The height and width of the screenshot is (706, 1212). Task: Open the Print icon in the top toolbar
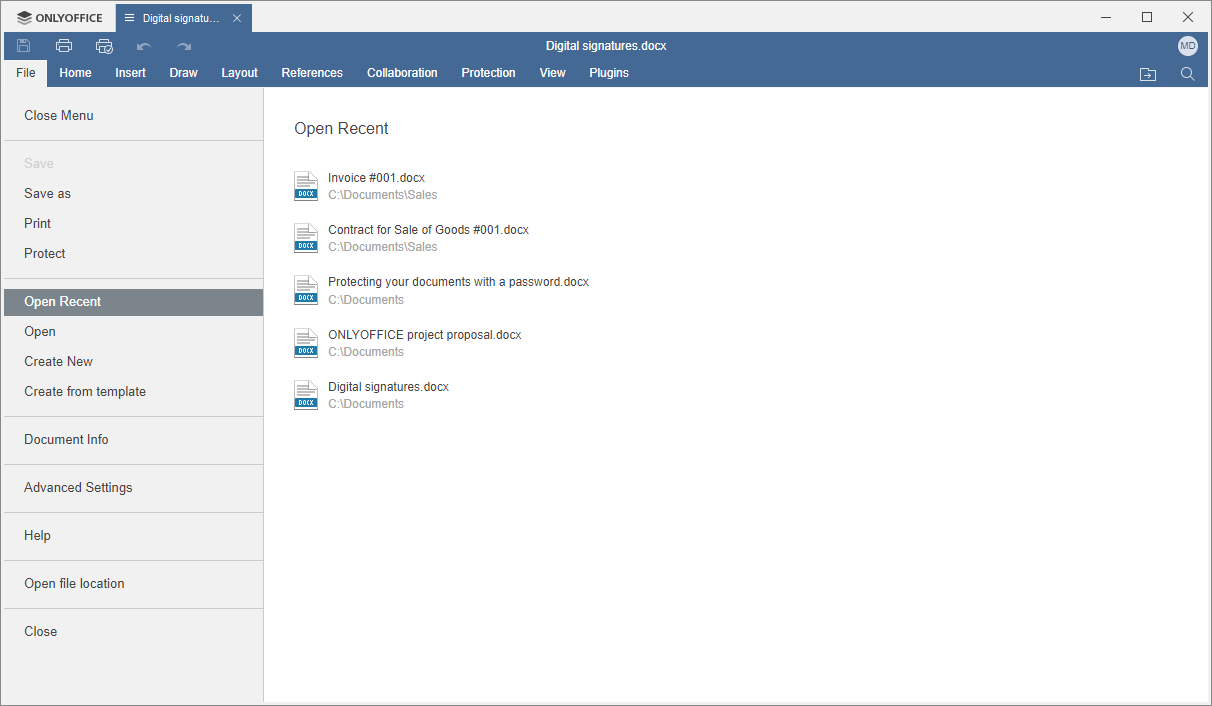[63, 45]
